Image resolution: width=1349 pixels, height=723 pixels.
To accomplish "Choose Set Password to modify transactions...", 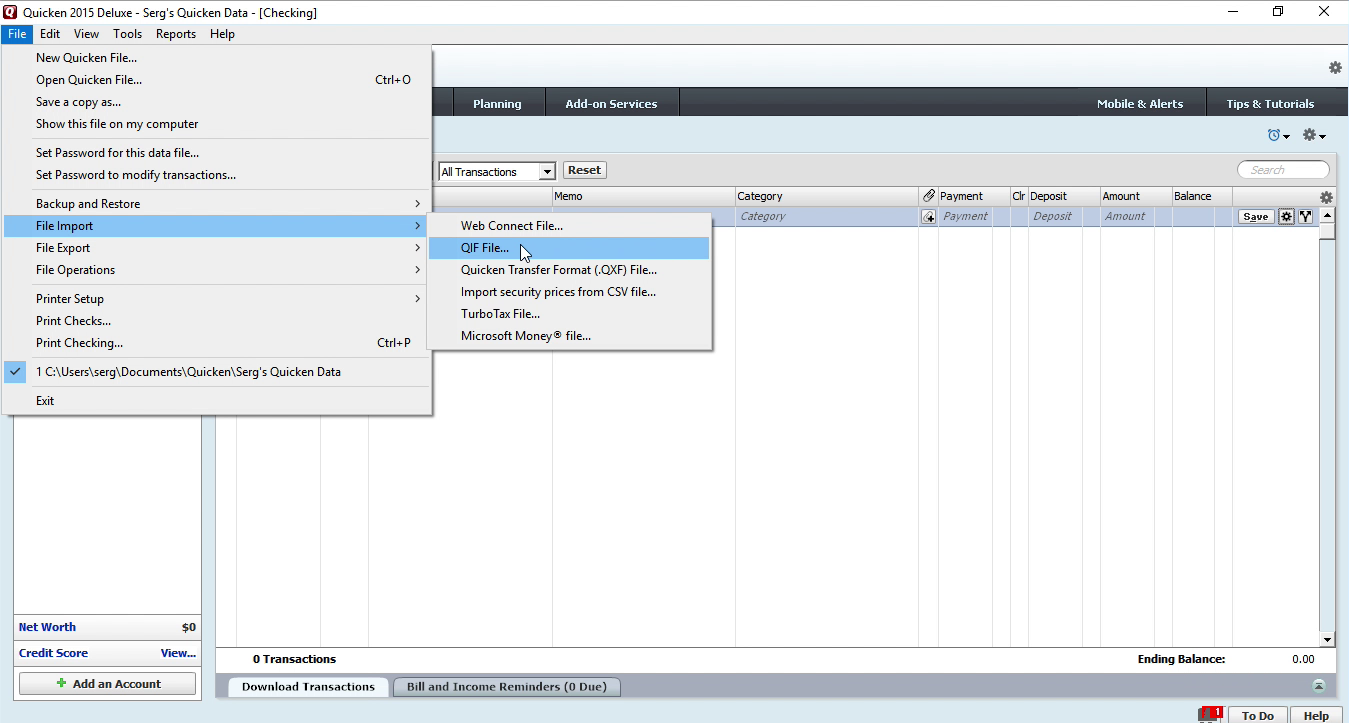I will pos(217,175).
